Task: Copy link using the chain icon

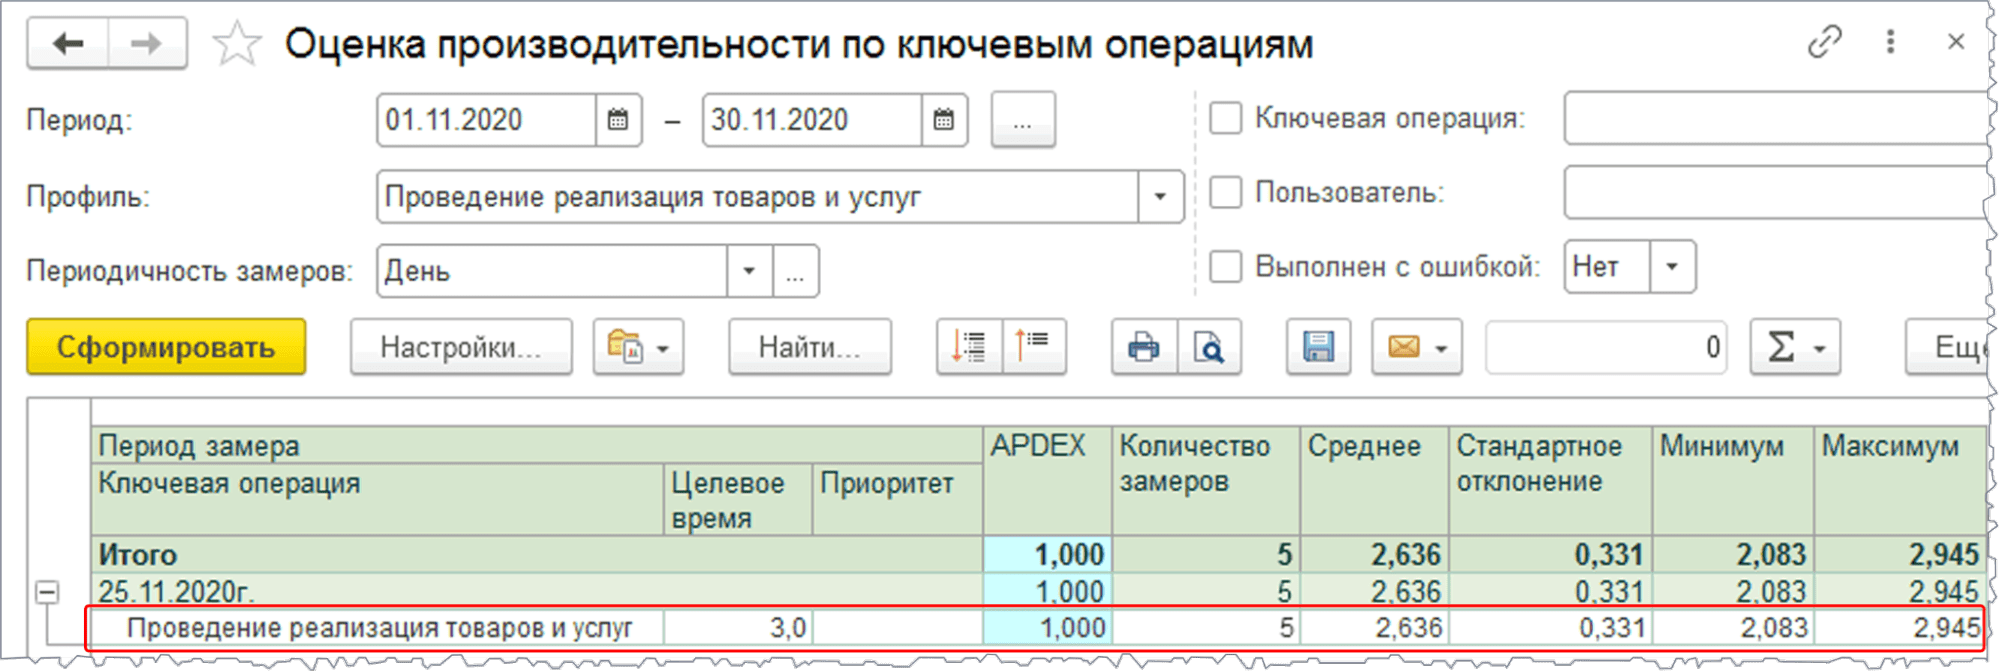Action: tap(1824, 42)
